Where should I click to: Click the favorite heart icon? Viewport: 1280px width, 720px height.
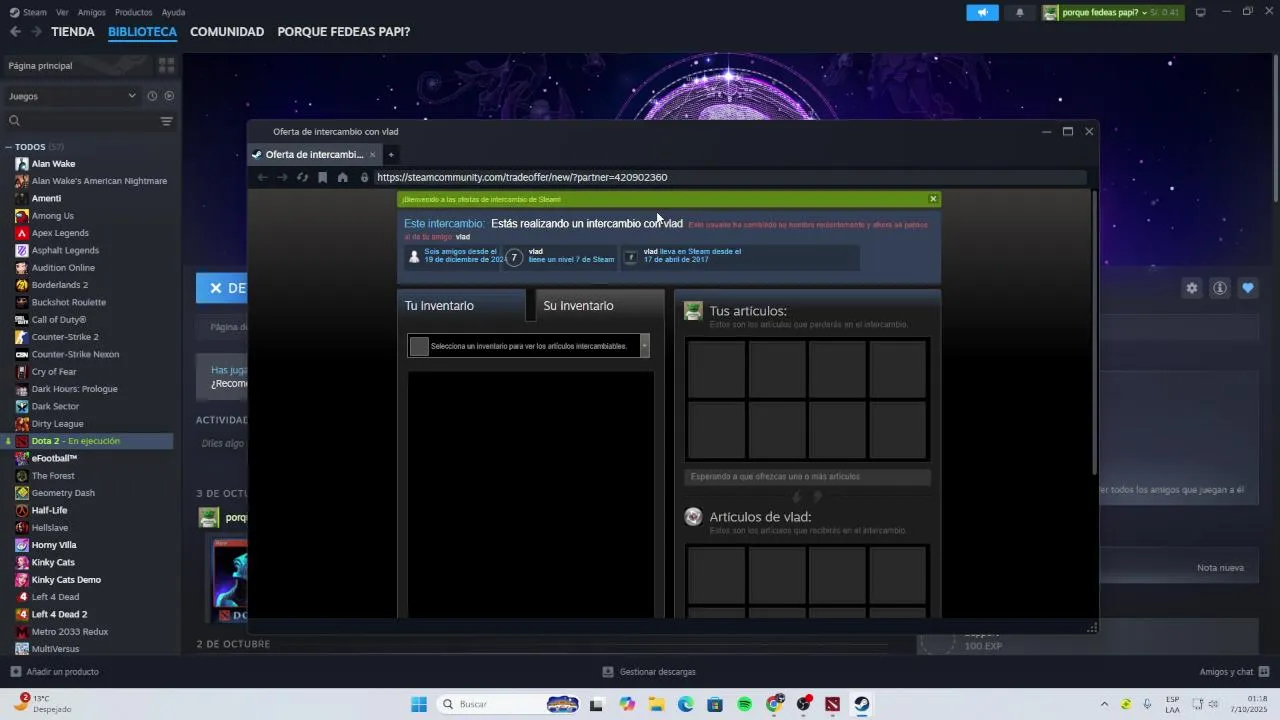(x=1248, y=288)
